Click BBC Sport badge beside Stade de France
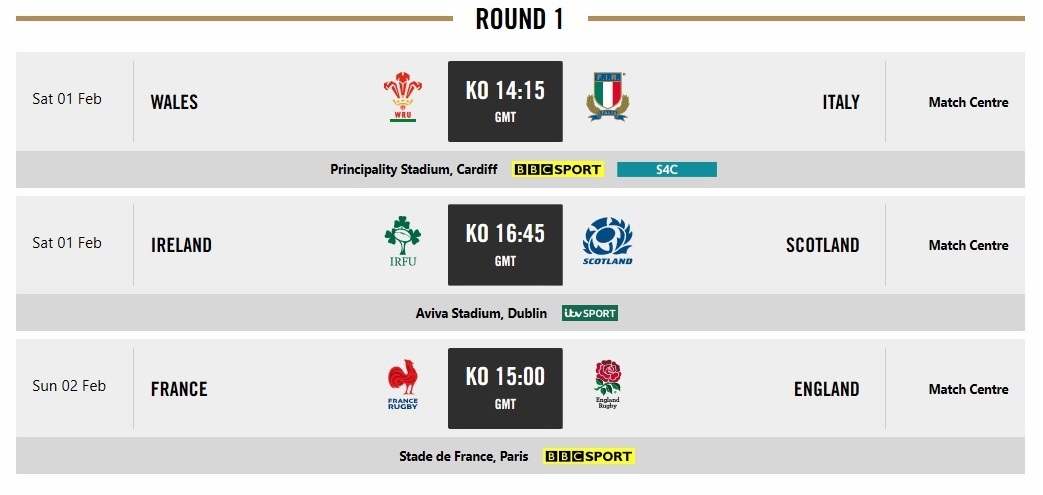 tap(589, 456)
